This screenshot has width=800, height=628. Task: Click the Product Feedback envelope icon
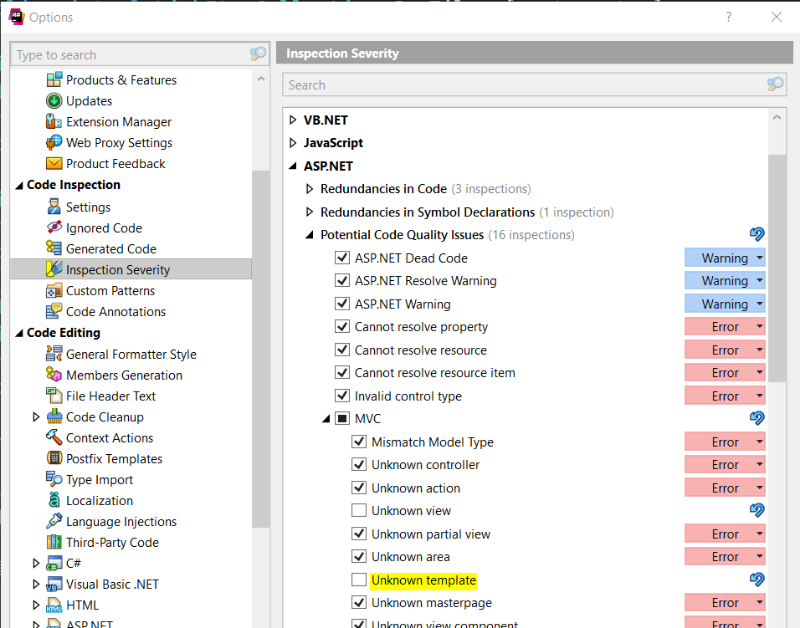pos(55,164)
